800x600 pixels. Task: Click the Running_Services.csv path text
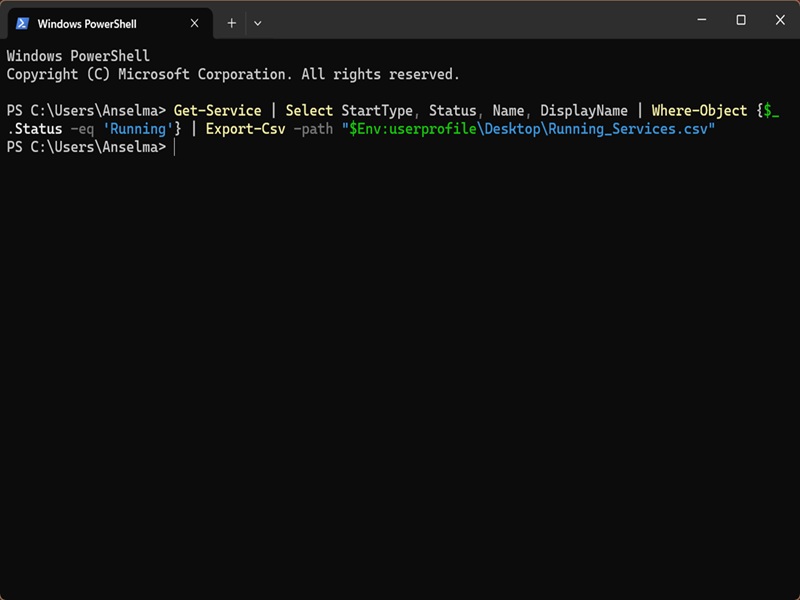[628, 129]
